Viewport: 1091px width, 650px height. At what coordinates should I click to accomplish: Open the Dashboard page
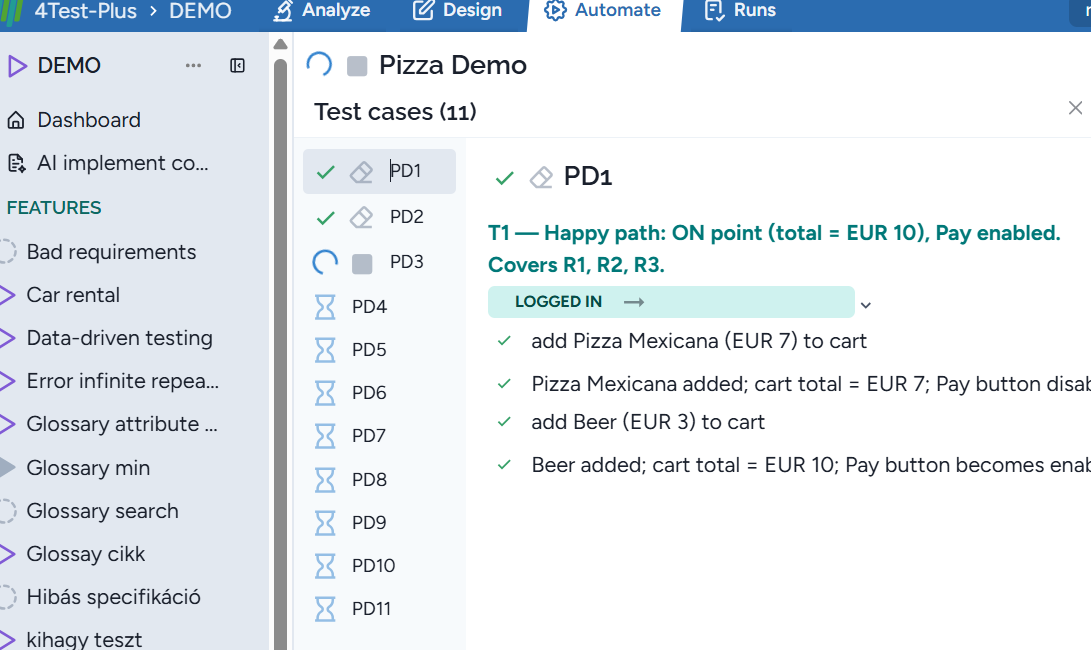(88, 120)
